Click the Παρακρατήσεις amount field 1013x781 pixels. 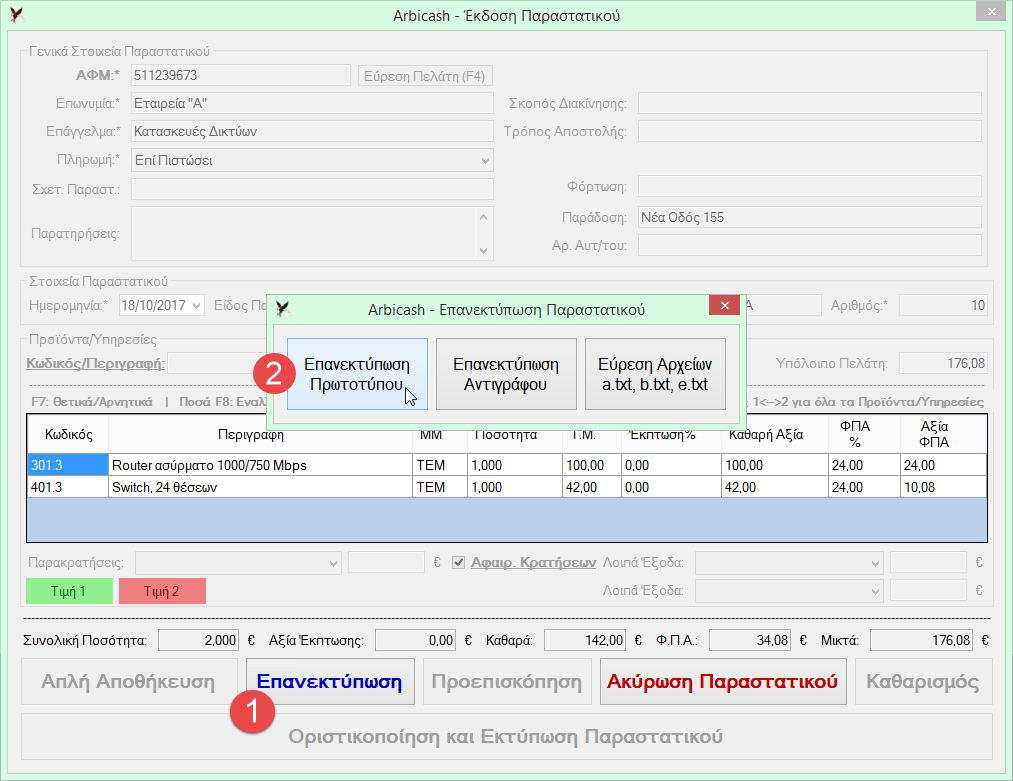pyautogui.click(x=386, y=563)
